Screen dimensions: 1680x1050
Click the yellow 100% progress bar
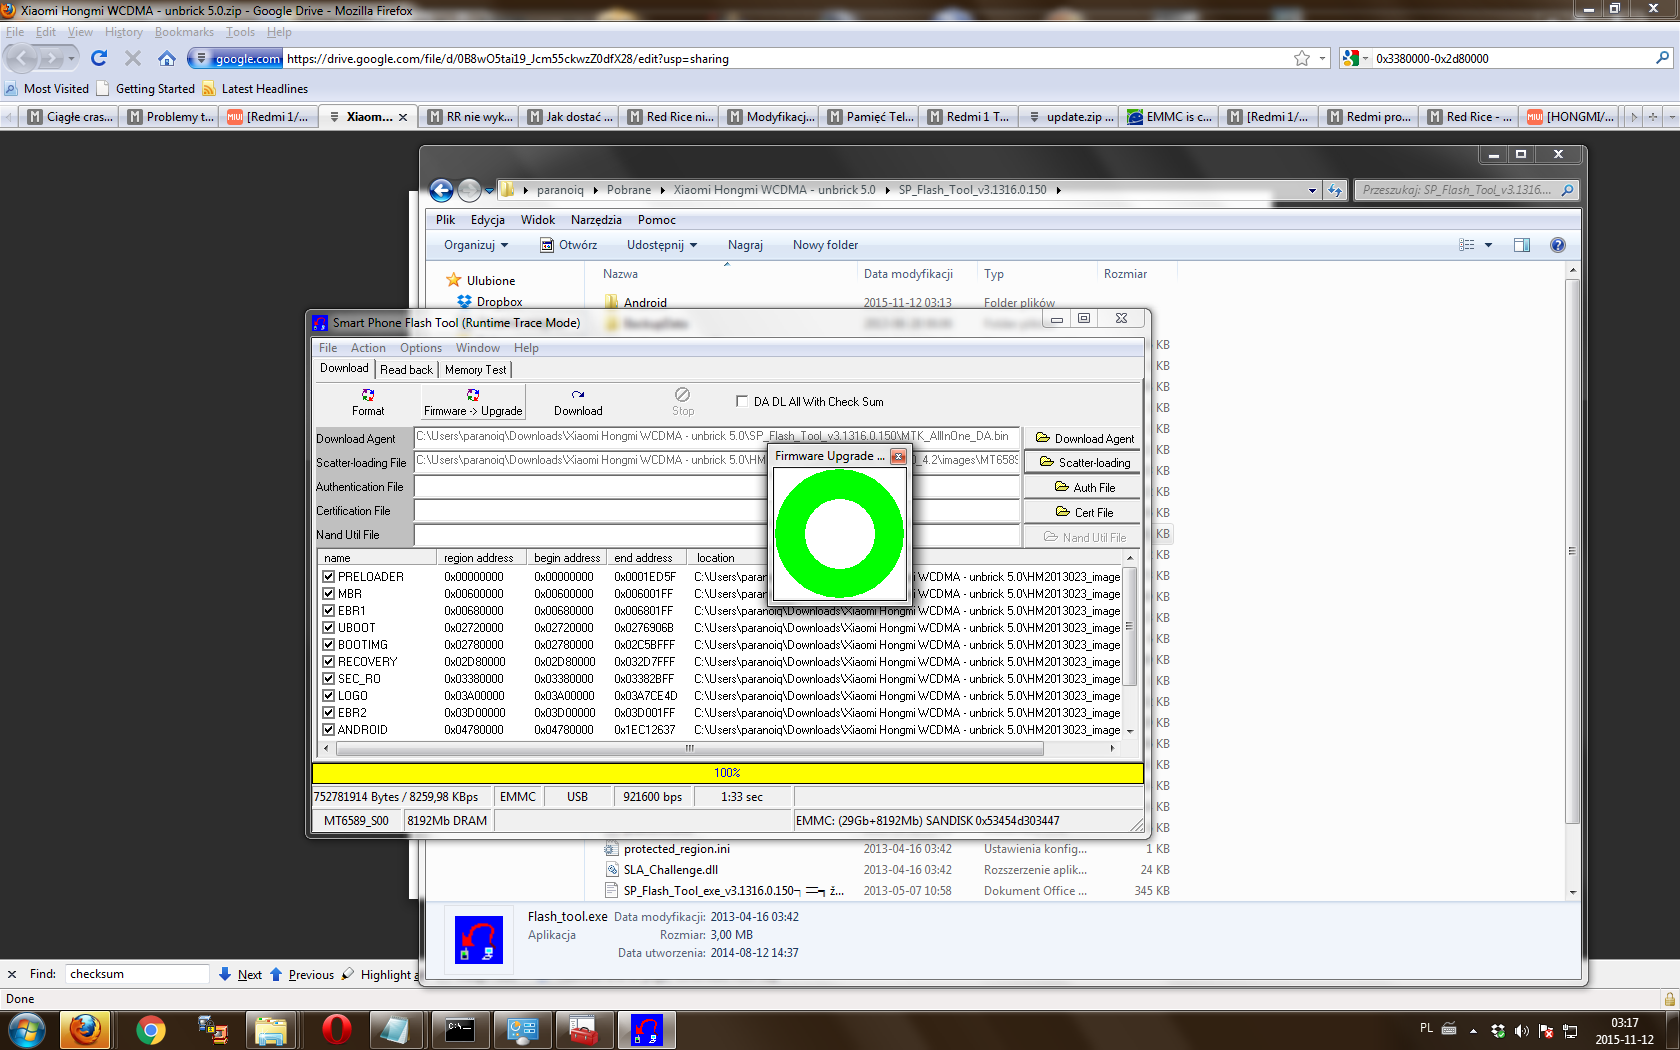[727, 773]
